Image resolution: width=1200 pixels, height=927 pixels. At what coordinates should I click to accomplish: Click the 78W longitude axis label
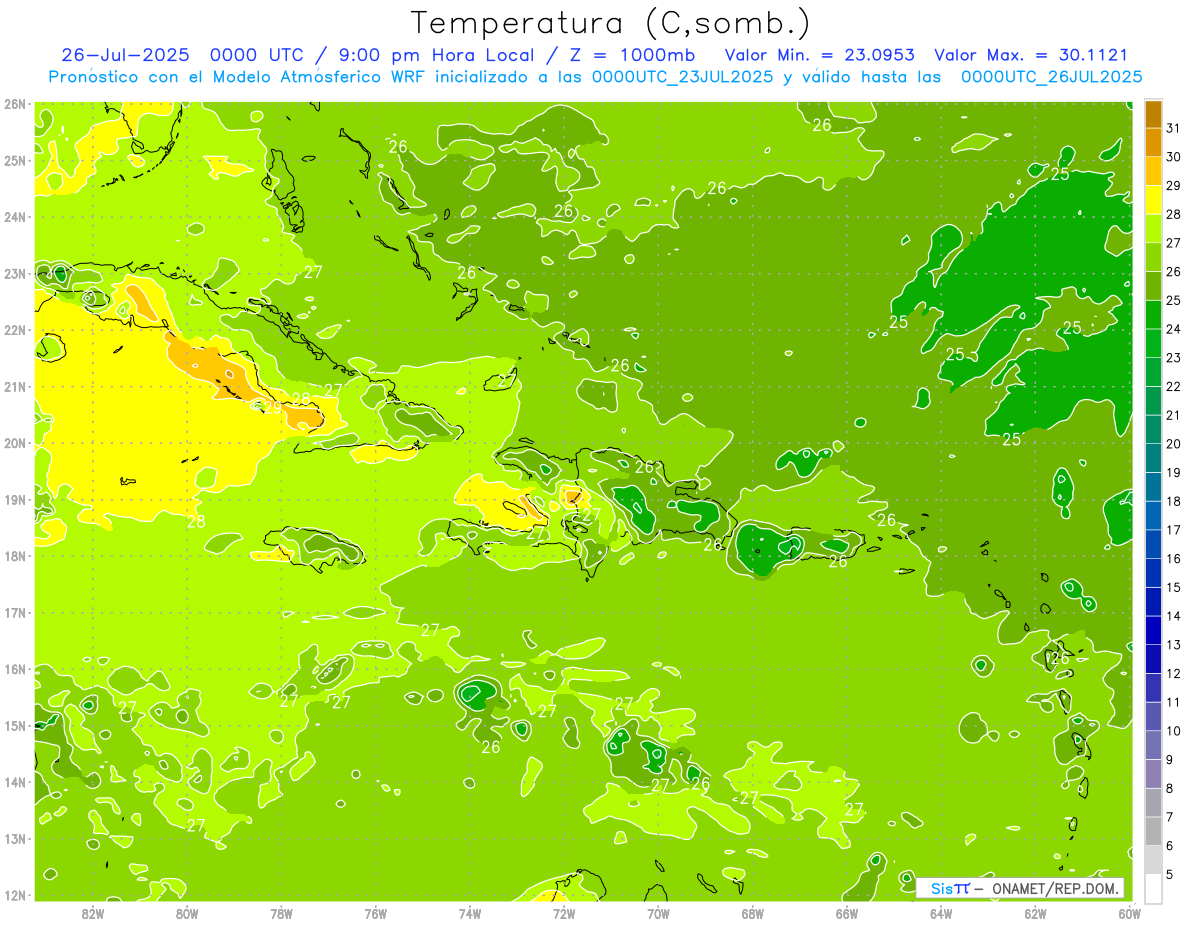[x=281, y=913]
